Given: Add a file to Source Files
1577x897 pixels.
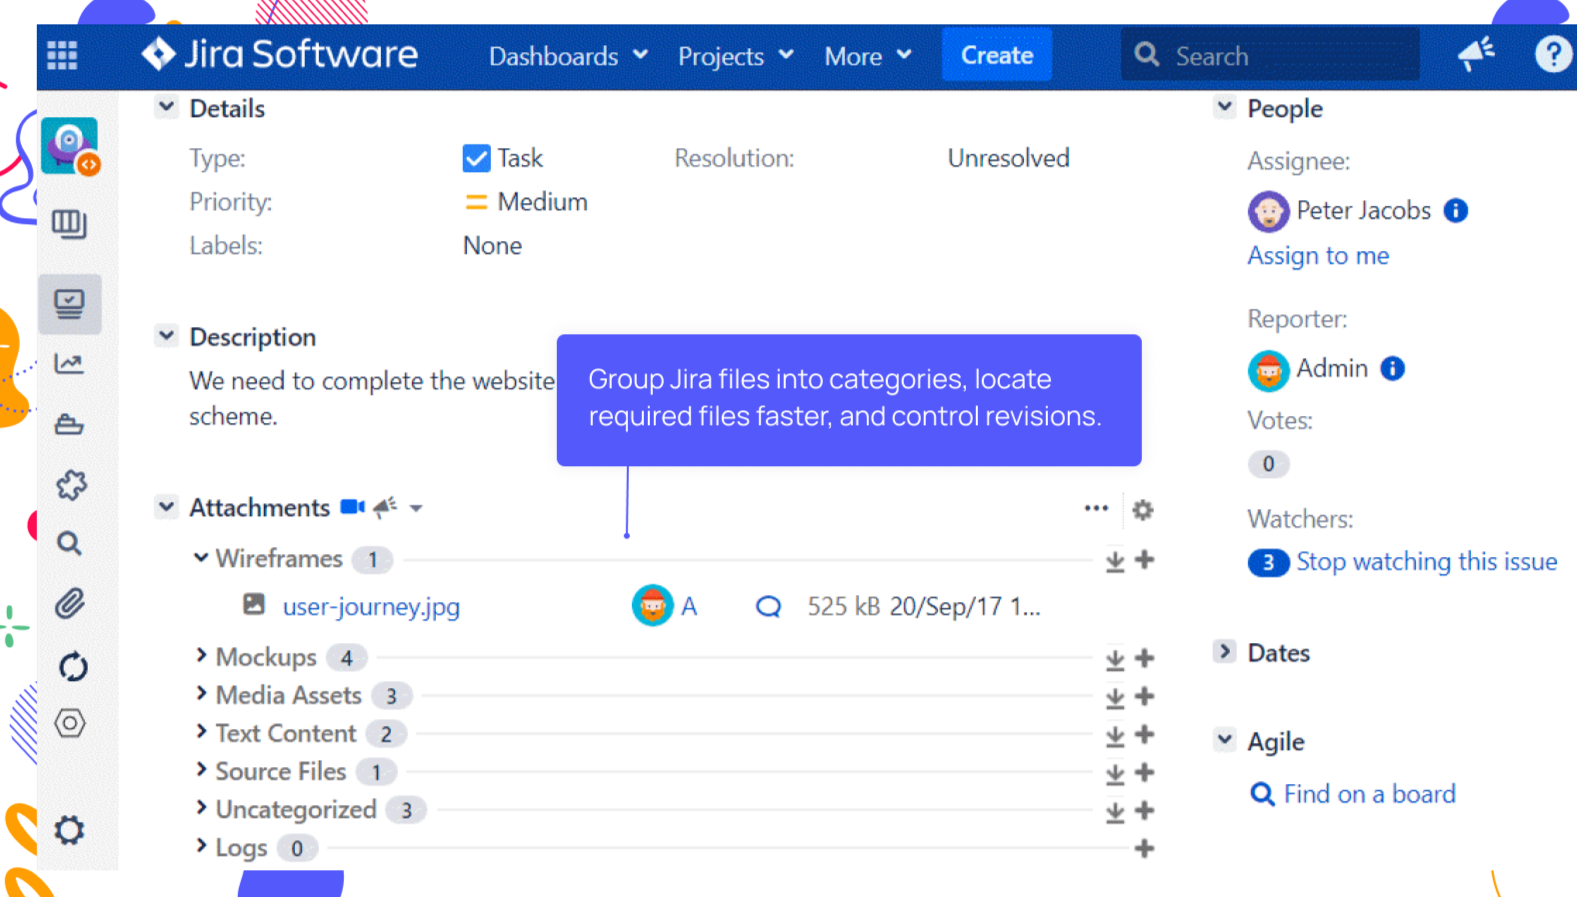Looking at the screenshot, I should (1145, 772).
